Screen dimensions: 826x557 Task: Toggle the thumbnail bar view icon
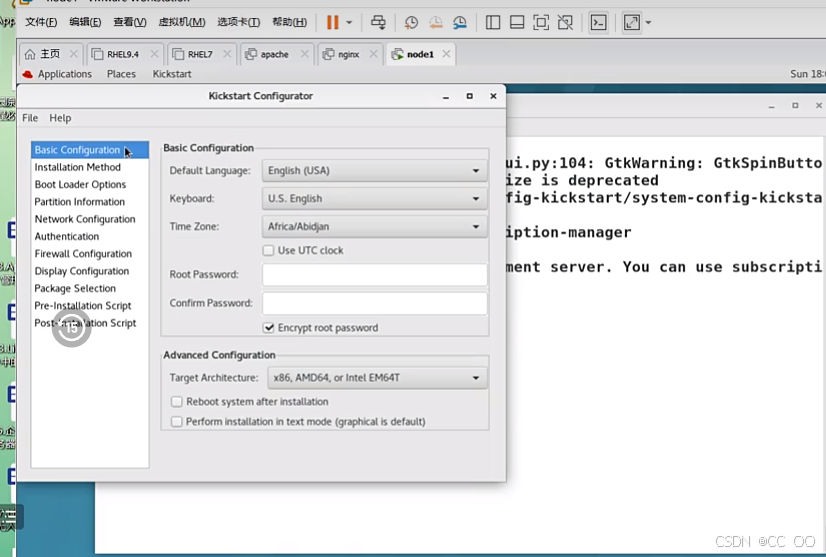[517, 23]
